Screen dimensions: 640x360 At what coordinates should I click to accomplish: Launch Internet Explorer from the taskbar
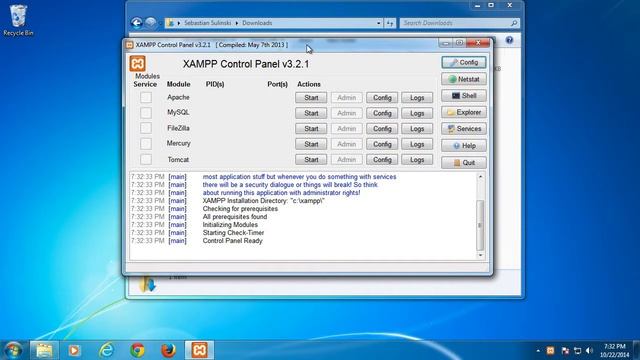(x=106, y=350)
